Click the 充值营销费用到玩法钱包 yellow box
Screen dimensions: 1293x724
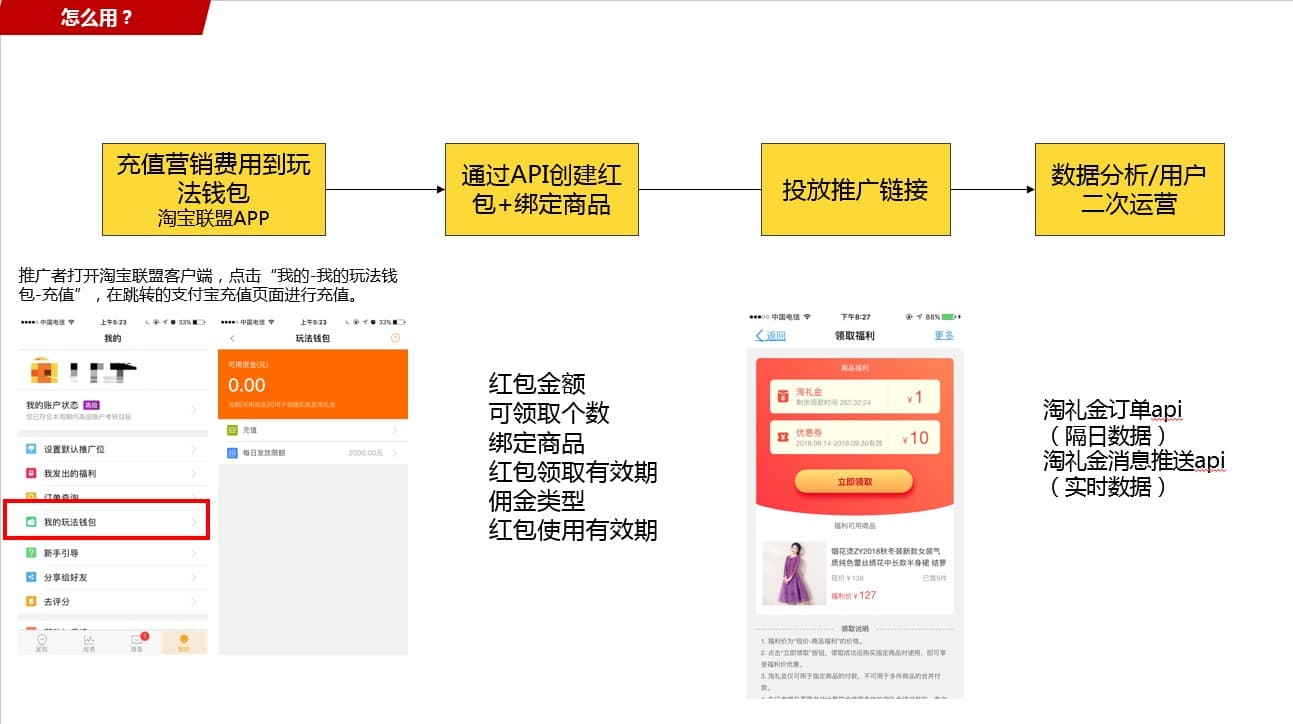(214, 189)
